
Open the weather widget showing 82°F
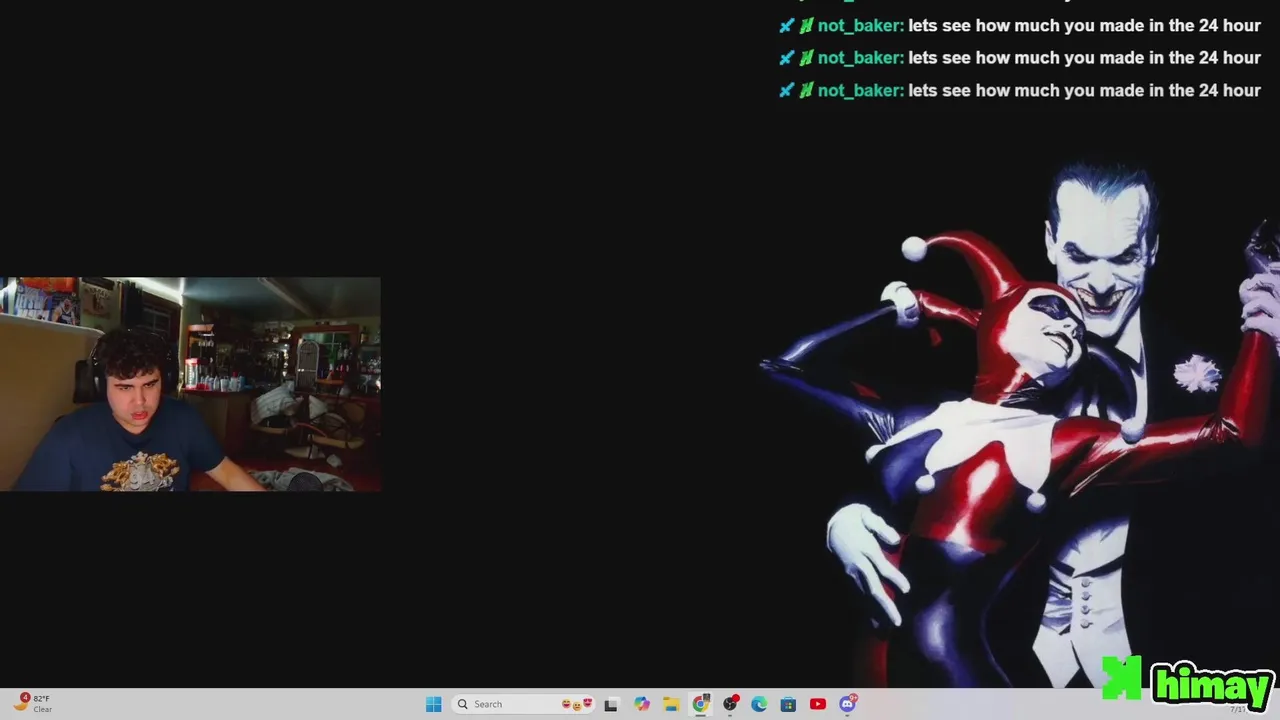click(32, 704)
